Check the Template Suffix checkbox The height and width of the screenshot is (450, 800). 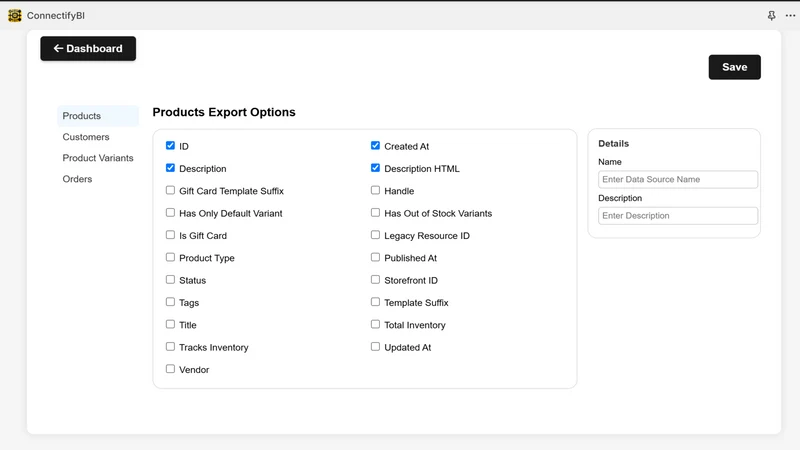(x=376, y=302)
